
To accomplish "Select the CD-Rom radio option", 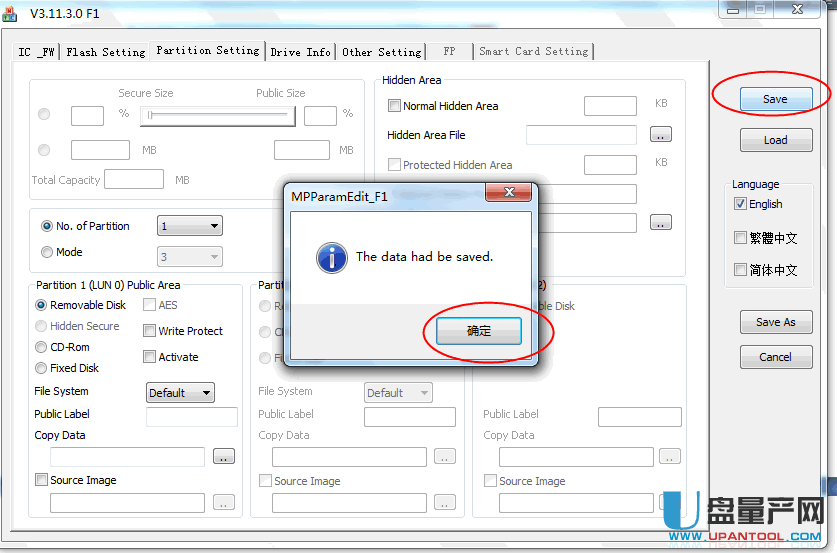I will 42,347.
